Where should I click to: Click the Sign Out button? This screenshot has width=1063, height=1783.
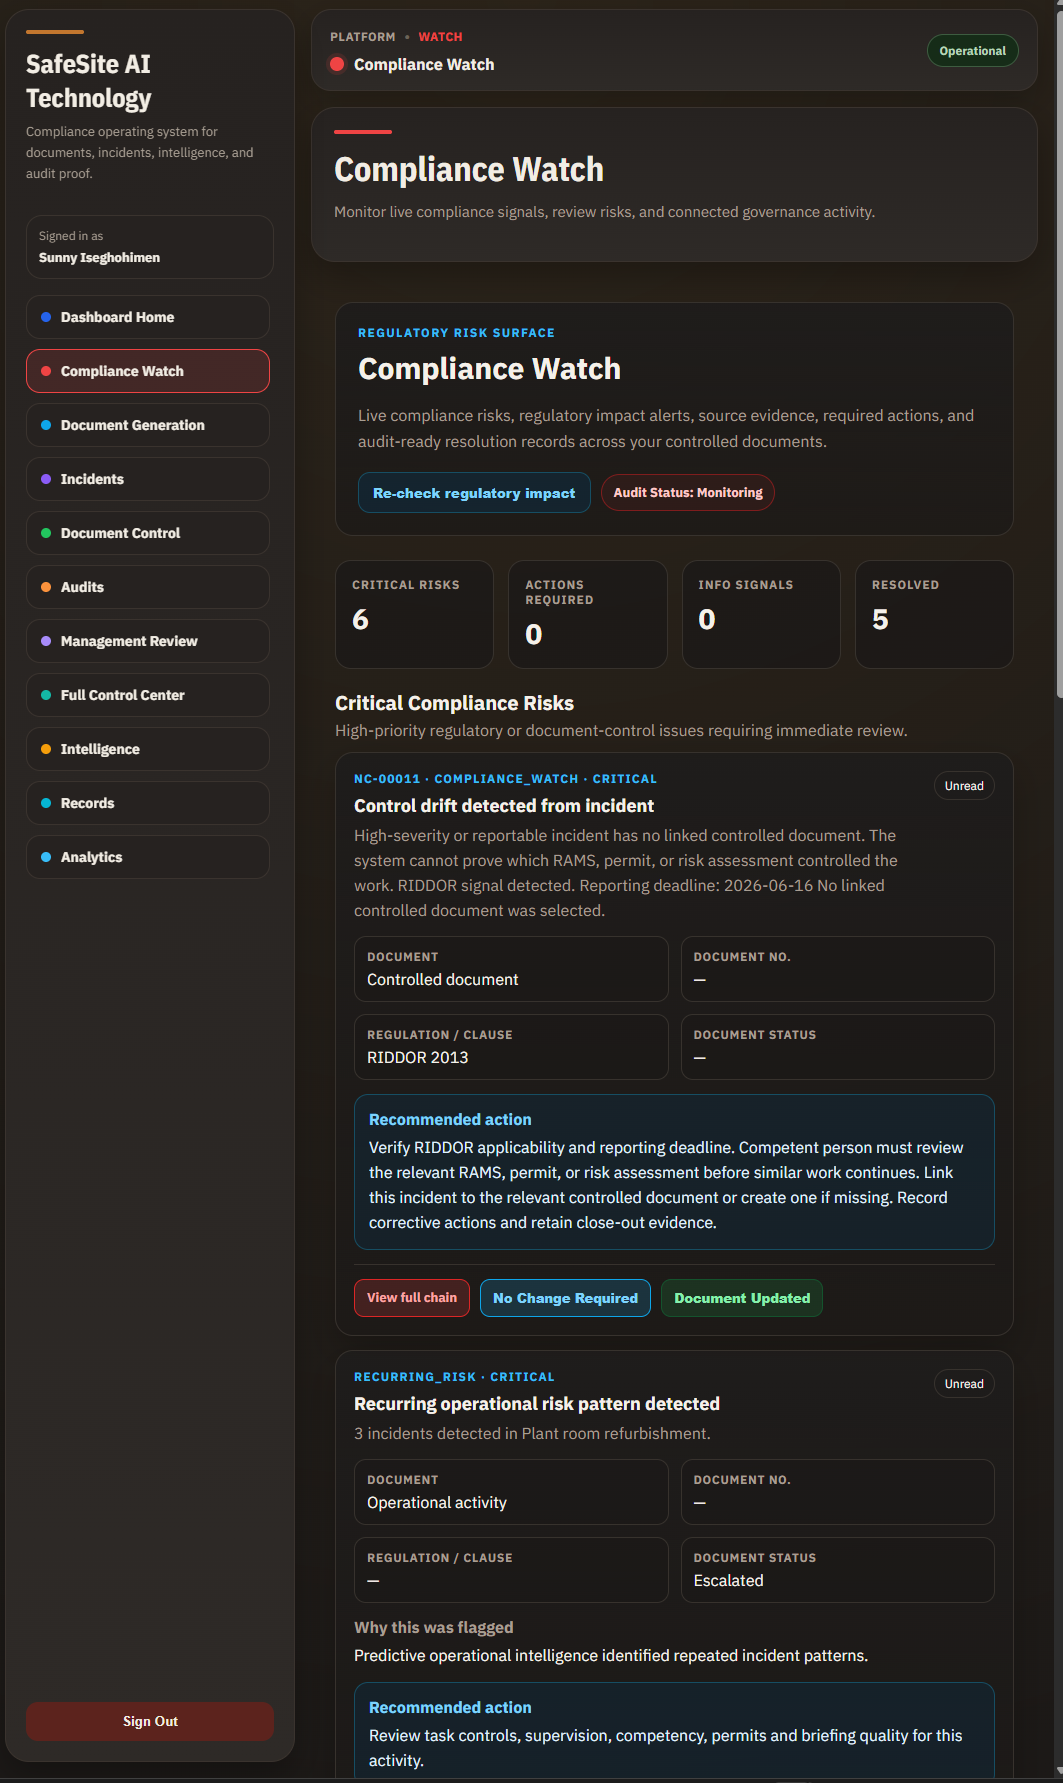point(150,1721)
